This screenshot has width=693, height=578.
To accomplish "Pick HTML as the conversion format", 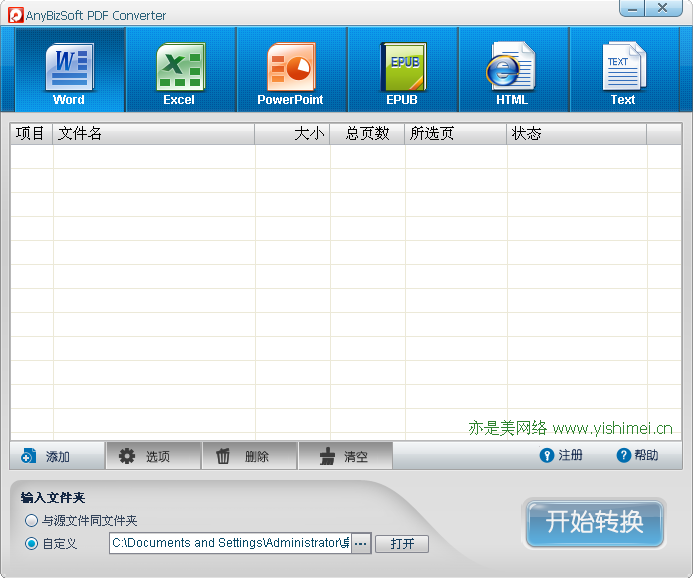I will pos(514,70).
